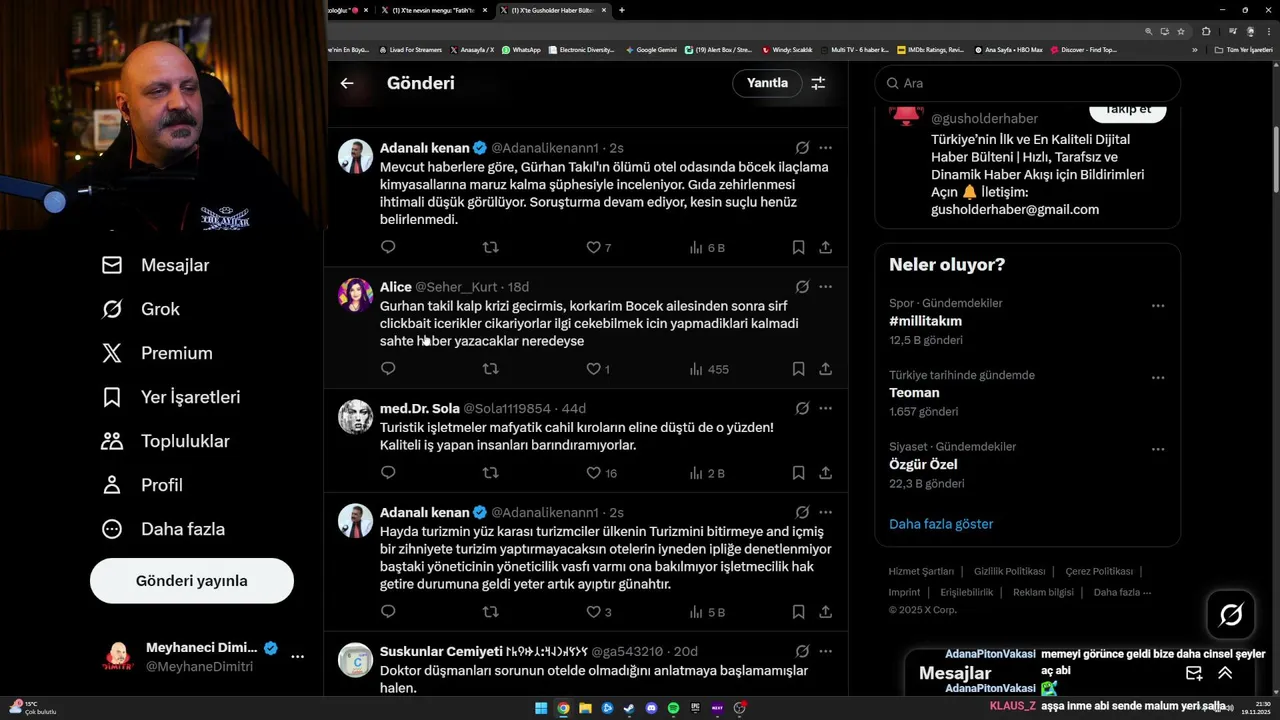Switch to the Gusholder Haber Bülteni tab
Screen dimensions: 1280x720
[552, 10]
